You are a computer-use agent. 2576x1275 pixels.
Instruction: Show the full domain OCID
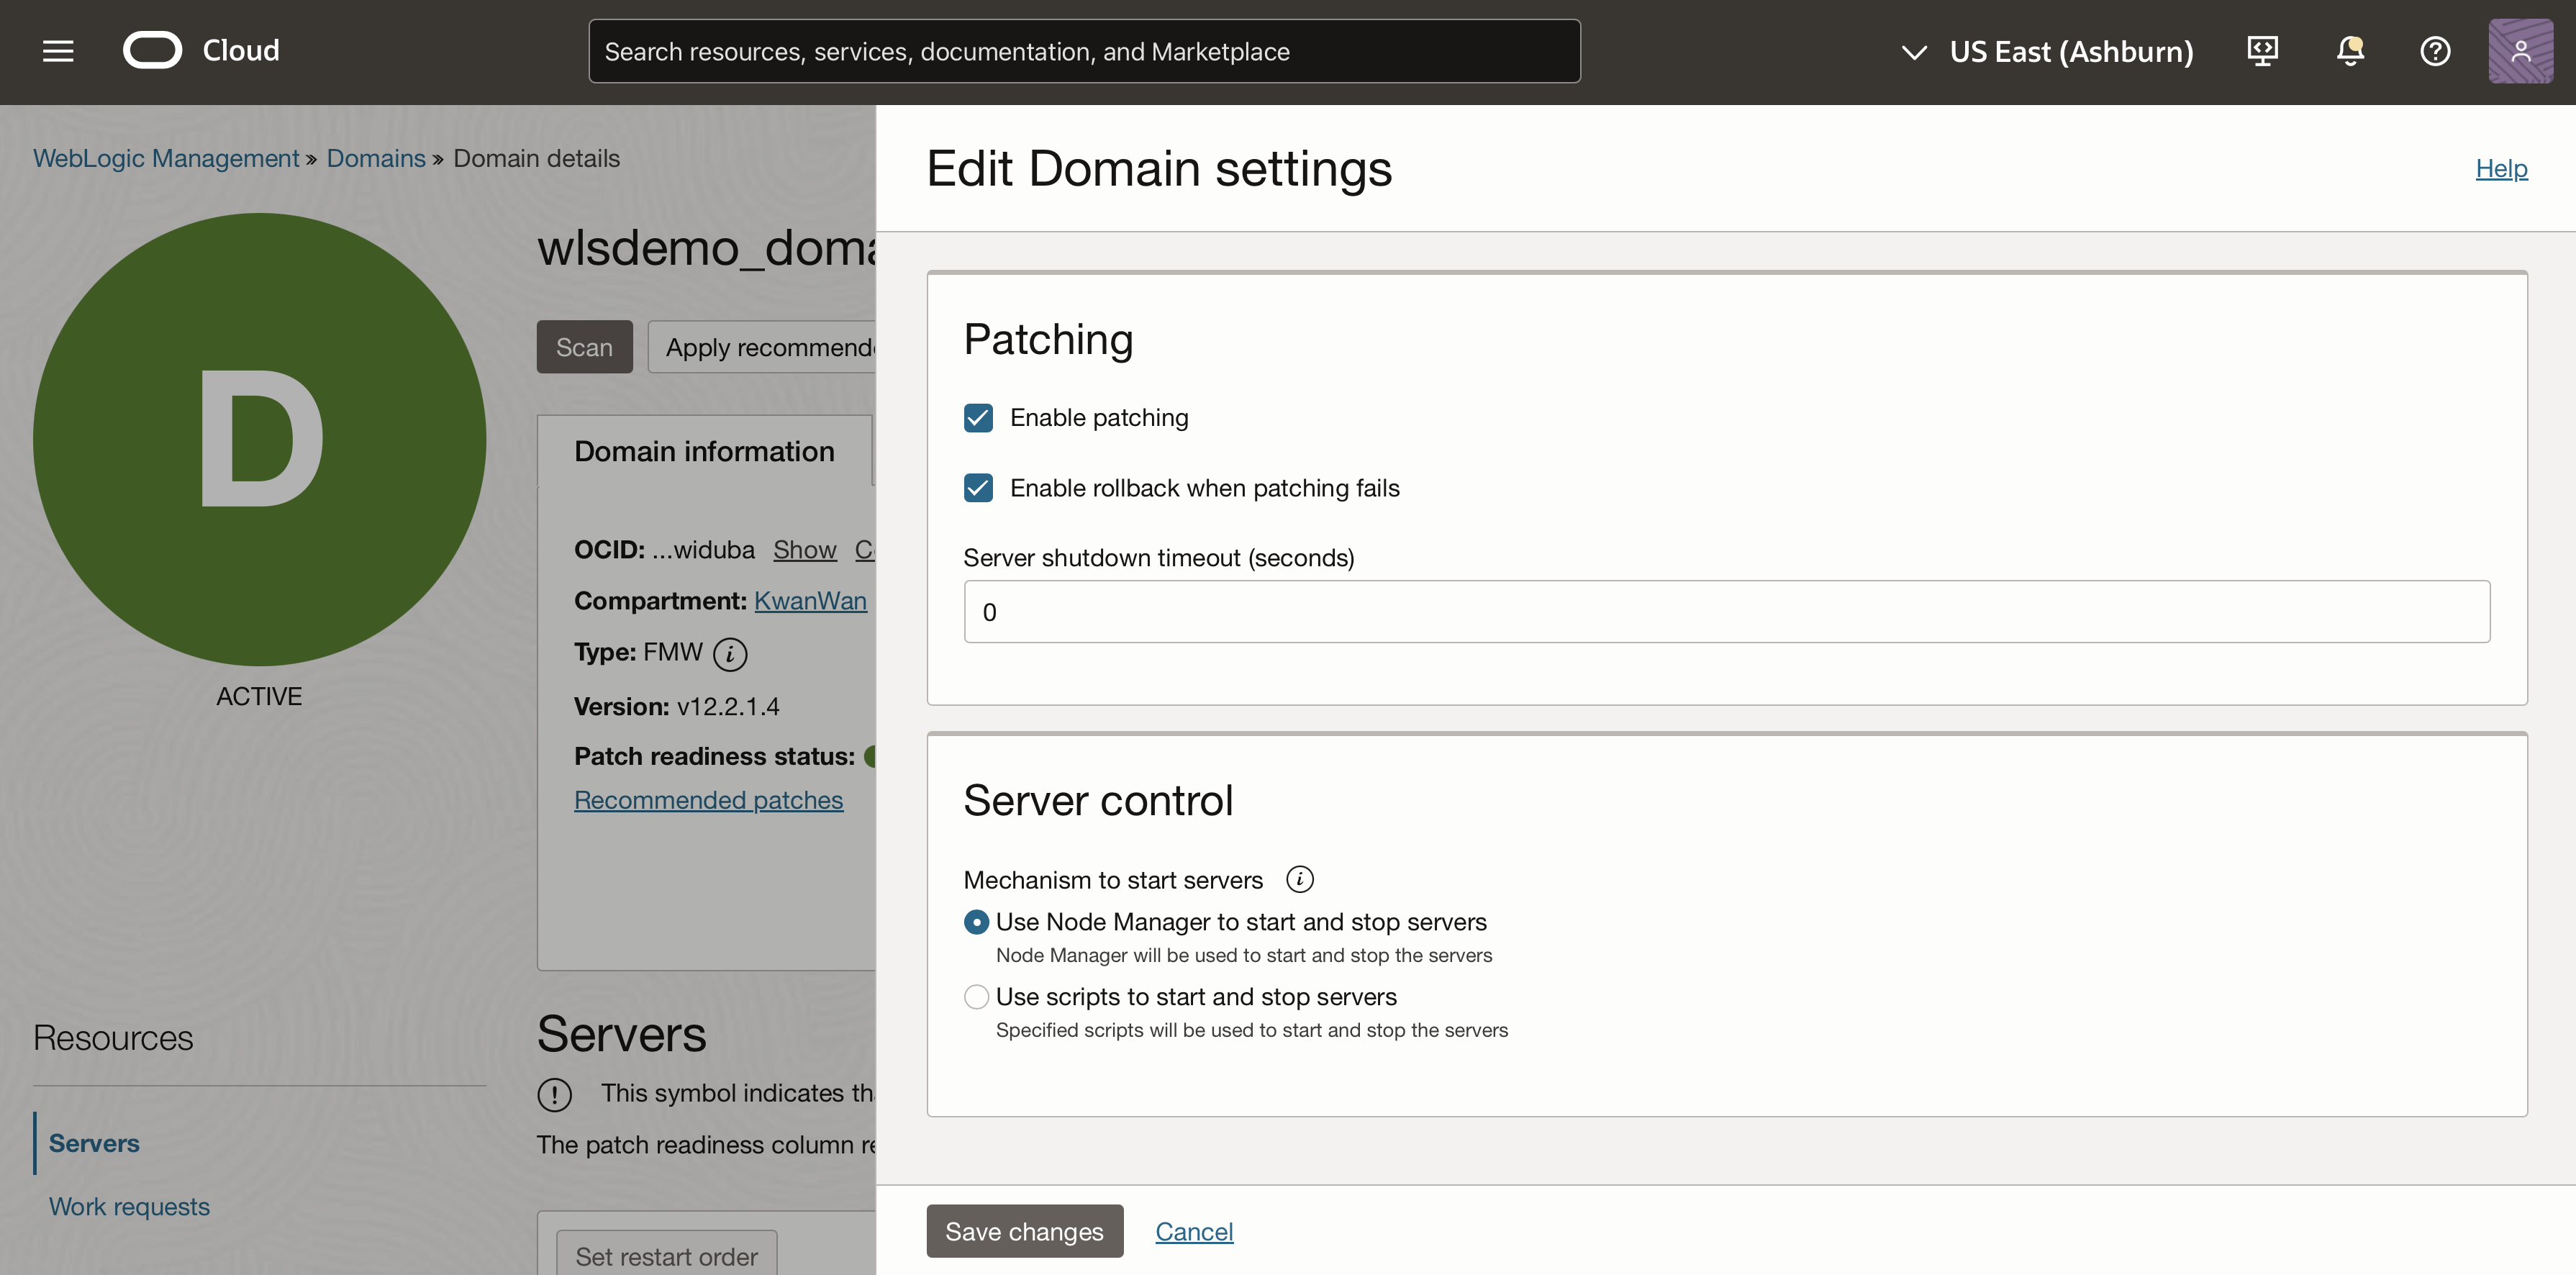(x=804, y=549)
